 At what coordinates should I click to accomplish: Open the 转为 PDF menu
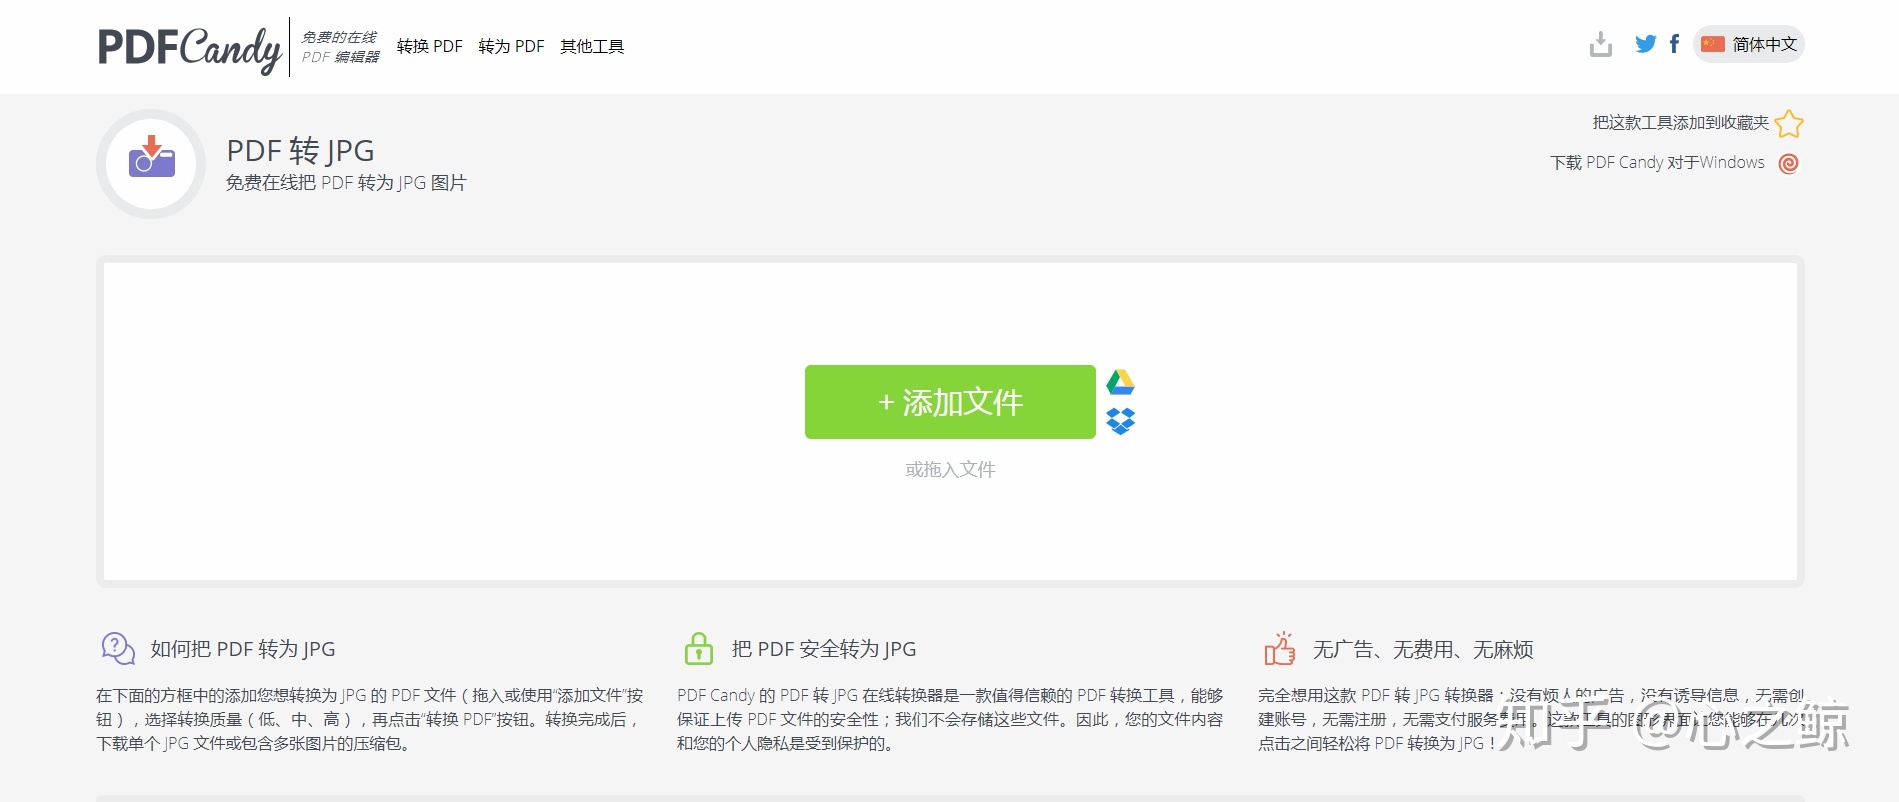511,46
